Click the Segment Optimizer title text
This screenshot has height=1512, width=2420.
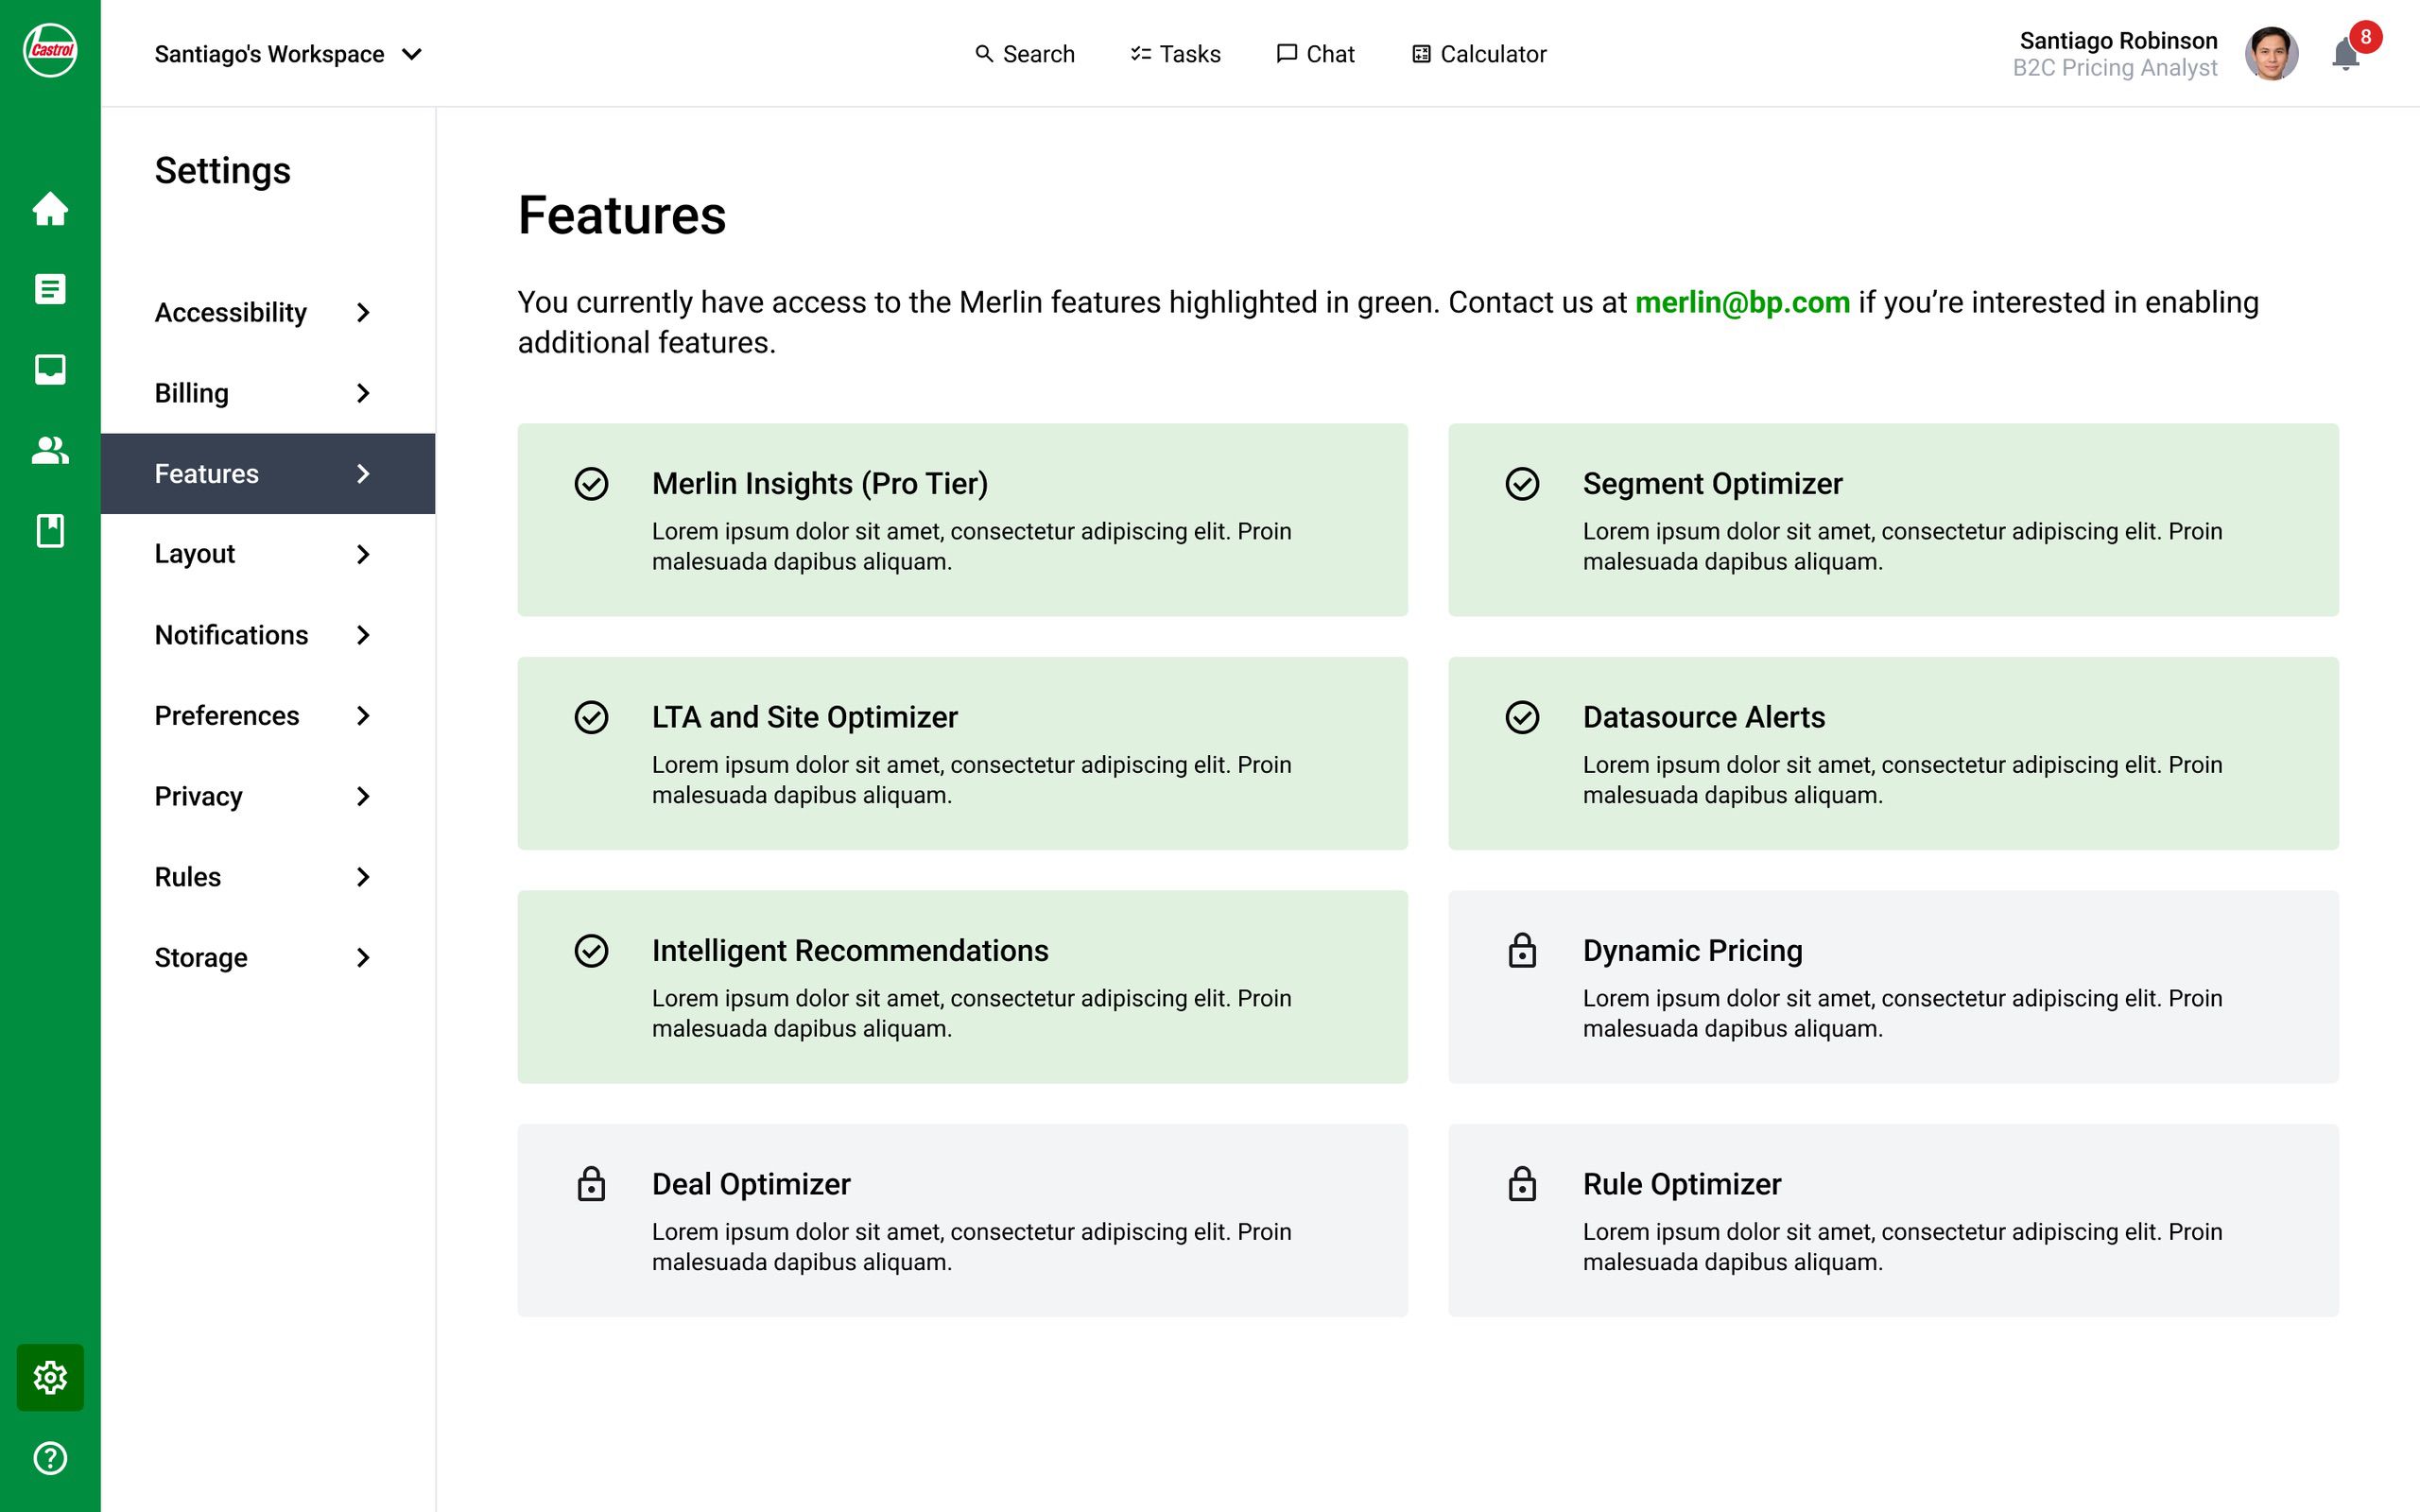(1712, 484)
